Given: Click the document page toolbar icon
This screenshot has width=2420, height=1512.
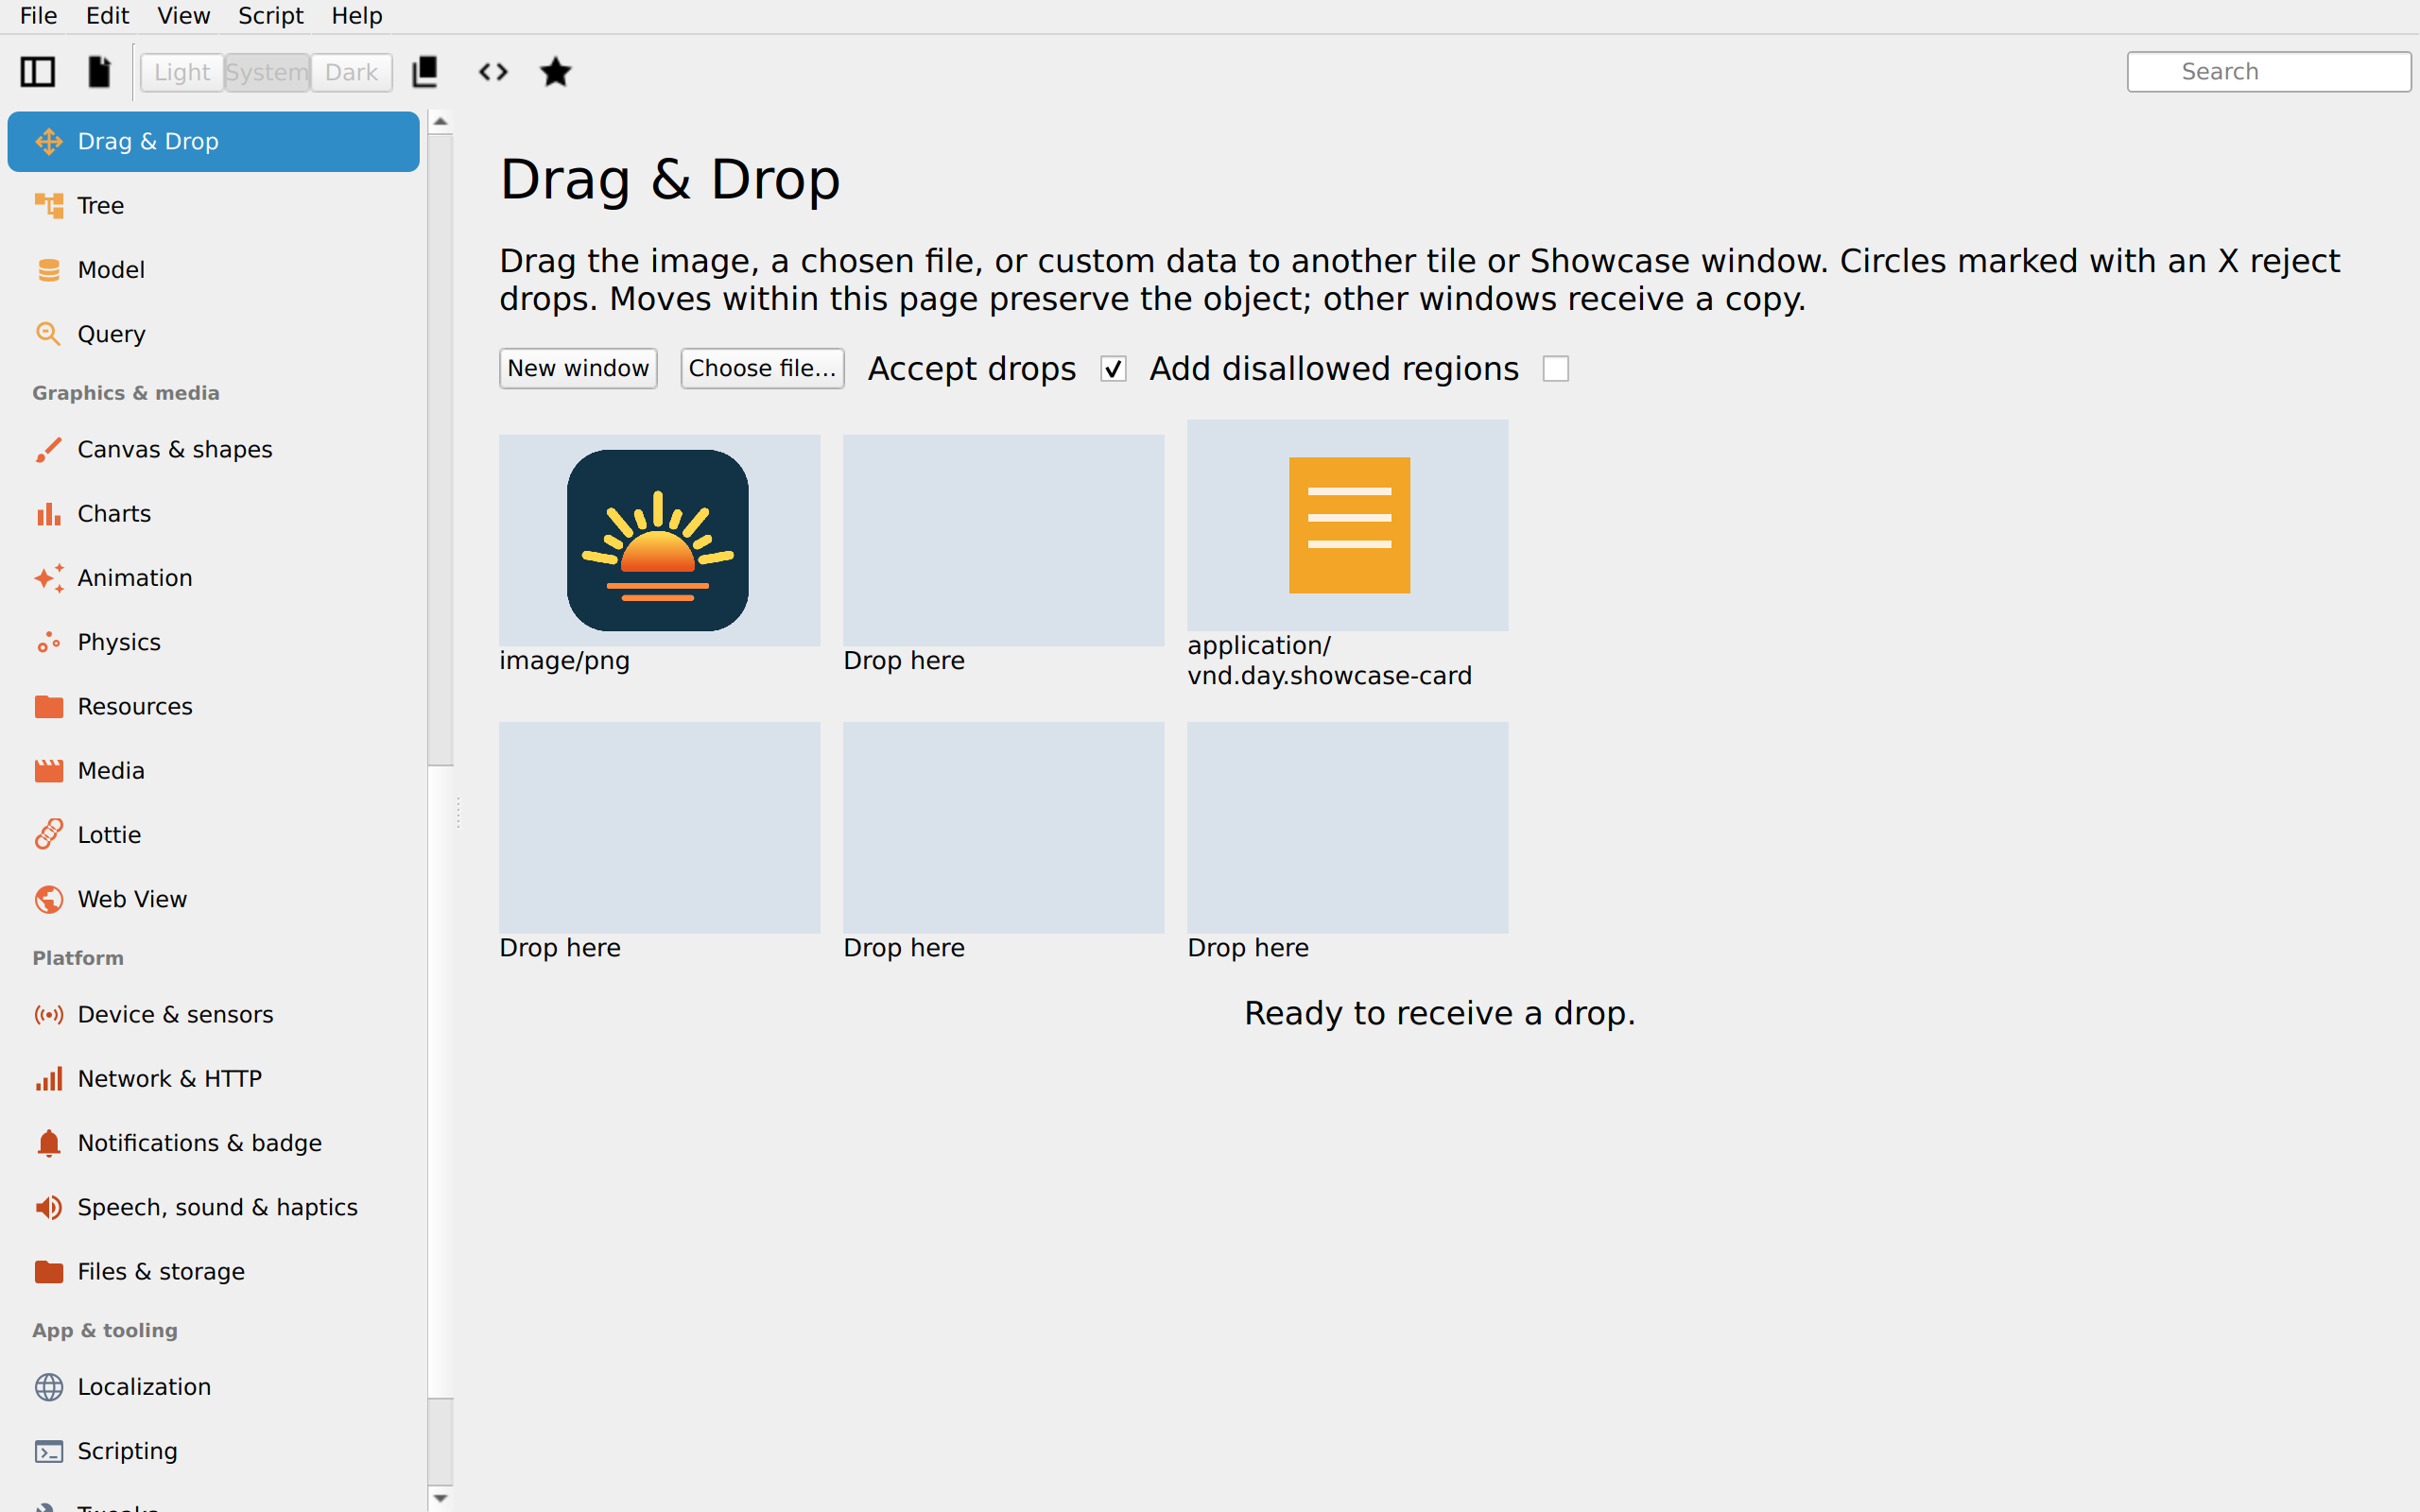Looking at the screenshot, I should [99, 72].
